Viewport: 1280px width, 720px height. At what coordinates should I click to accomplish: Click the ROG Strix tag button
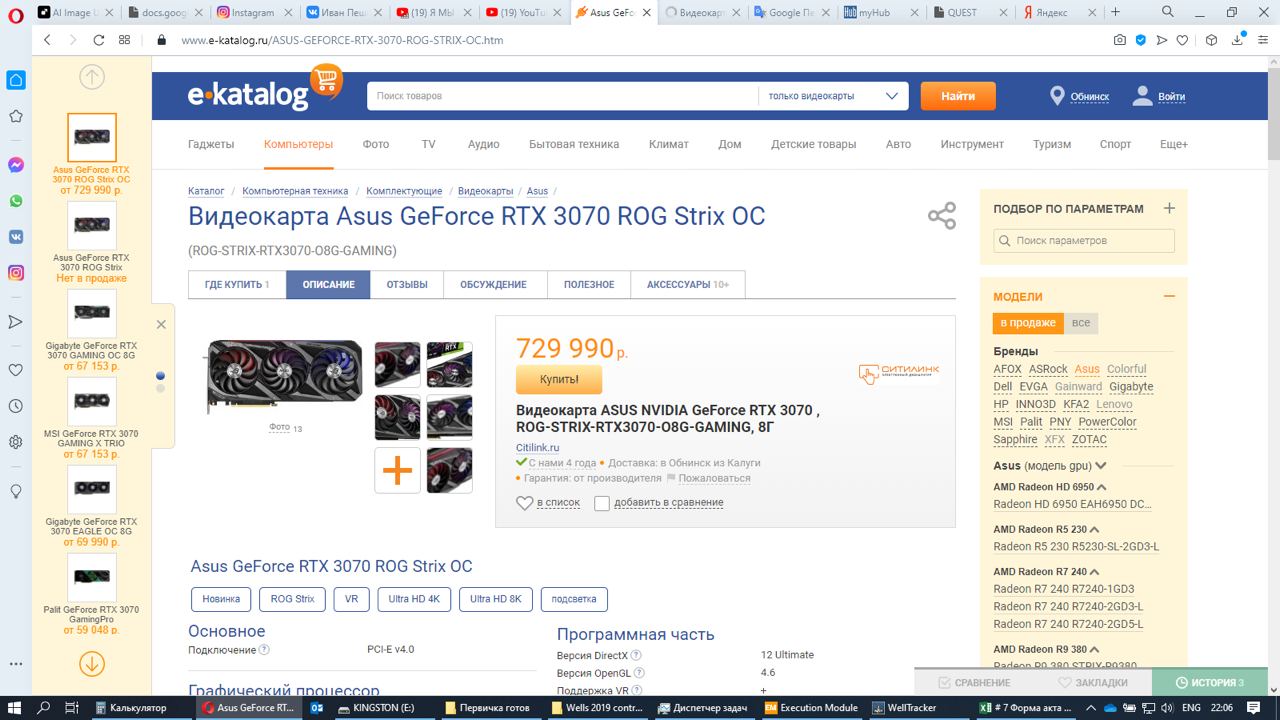pyautogui.click(x=292, y=599)
